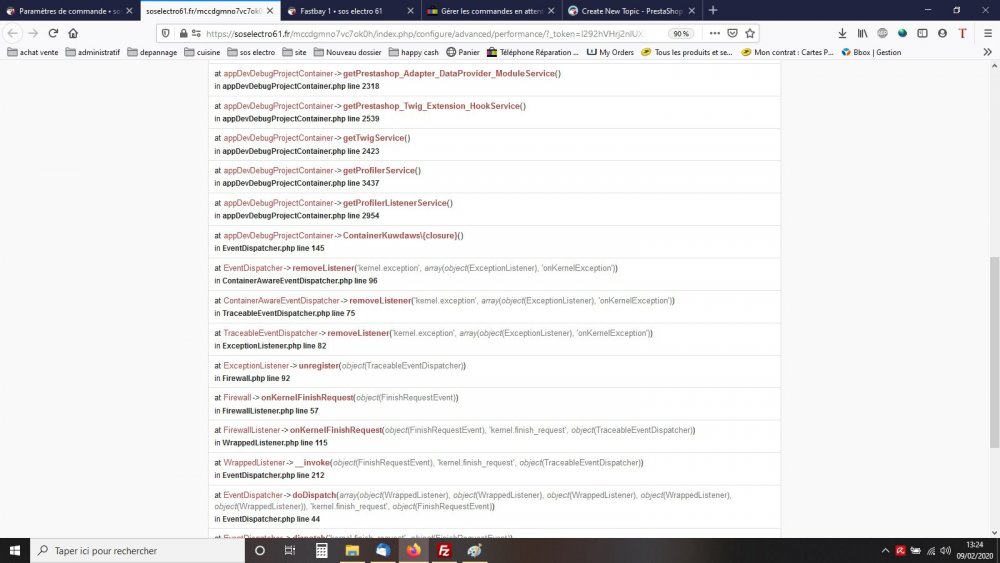Screen dimensions: 1000x563
Task: Click getTwigService() in the stack trace
Action: [x=376, y=138]
